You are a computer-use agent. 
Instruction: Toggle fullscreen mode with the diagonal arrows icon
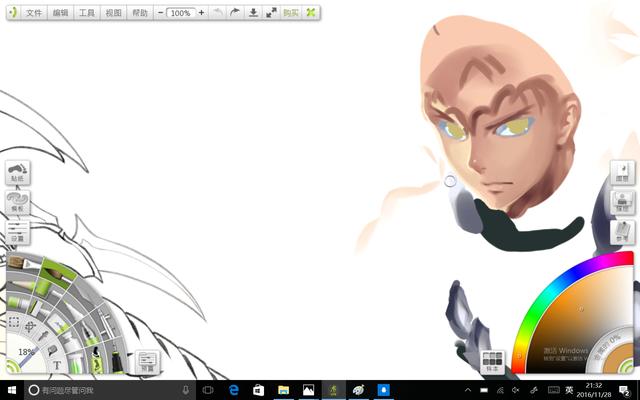click(x=271, y=13)
